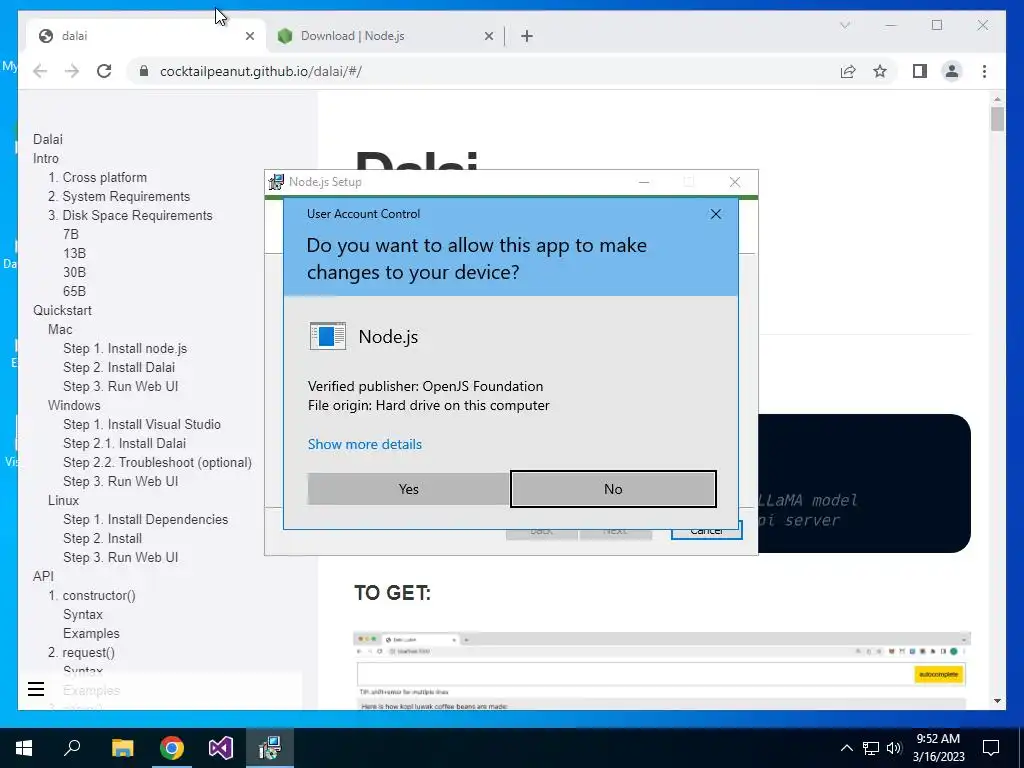Close the Download | Node.js tab
The image size is (1024, 768).
(488, 37)
